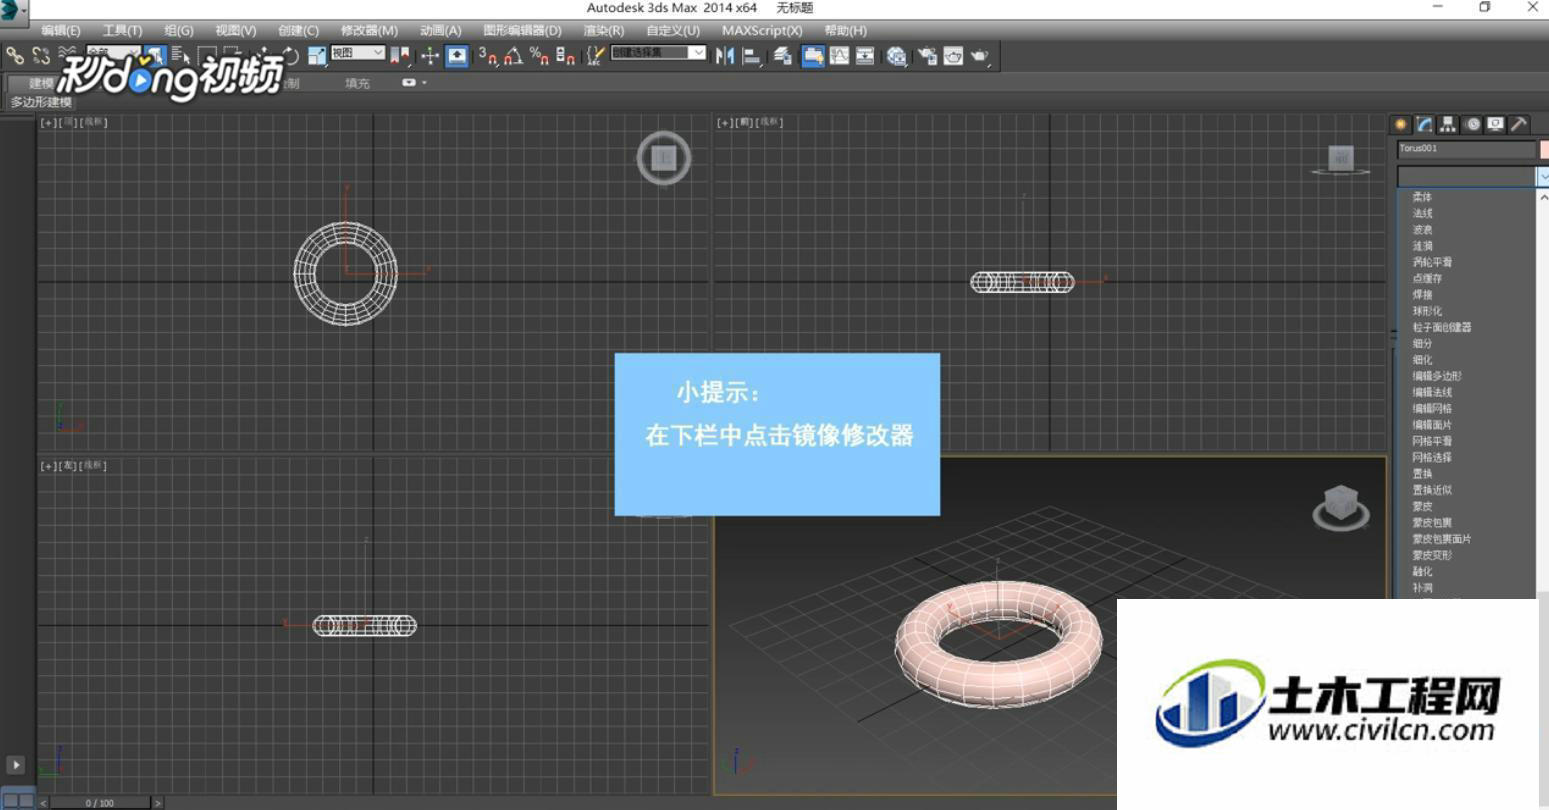1549x810 pixels.
Task: Choose 融化 from the modifier list
Action: (1422, 571)
